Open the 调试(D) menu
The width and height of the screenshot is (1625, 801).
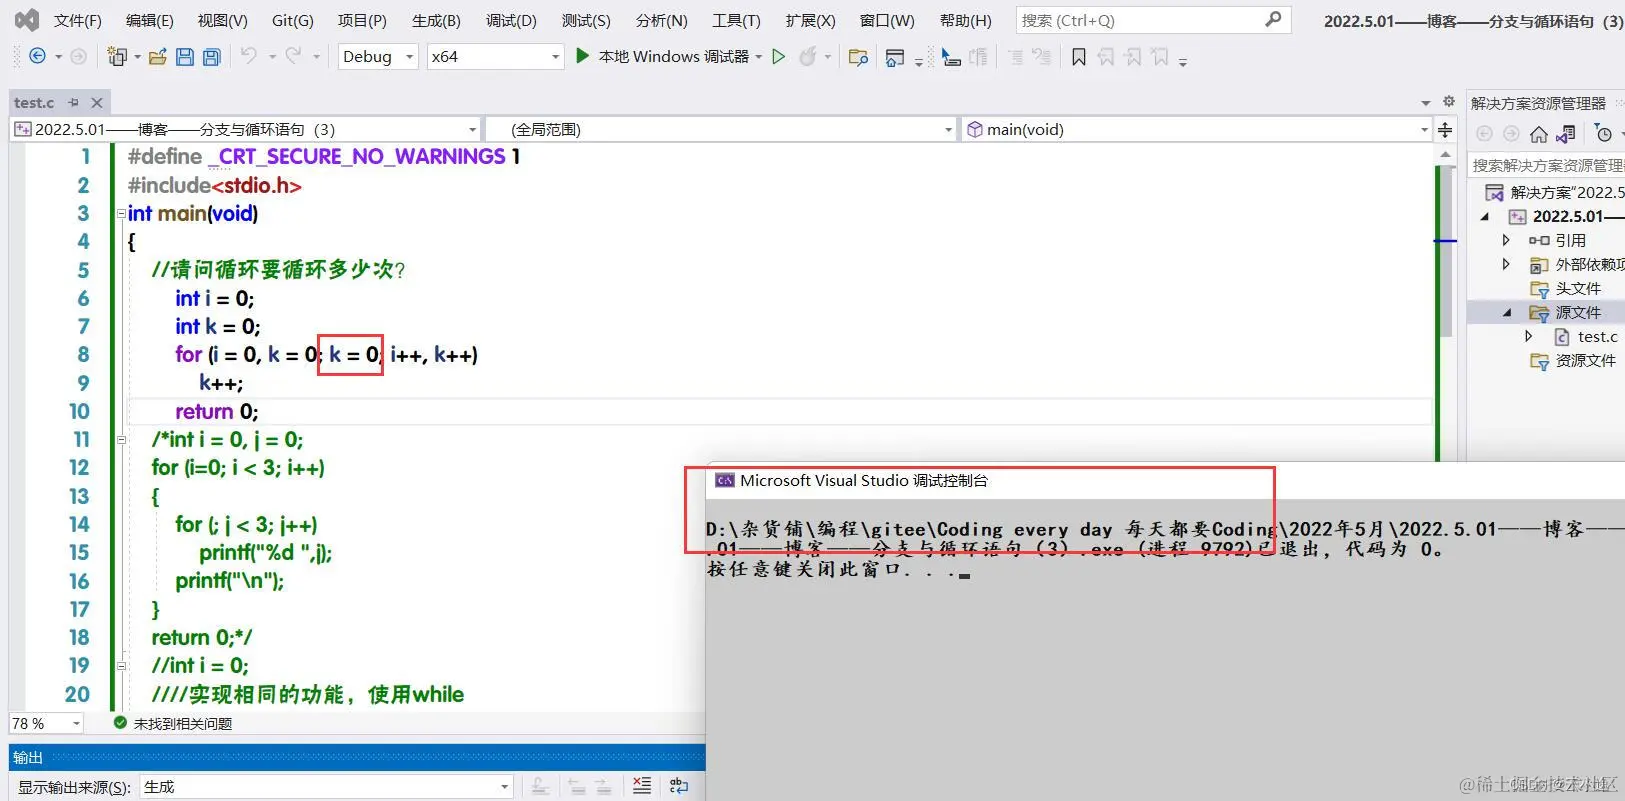pyautogui.click(x=511, y=20)
